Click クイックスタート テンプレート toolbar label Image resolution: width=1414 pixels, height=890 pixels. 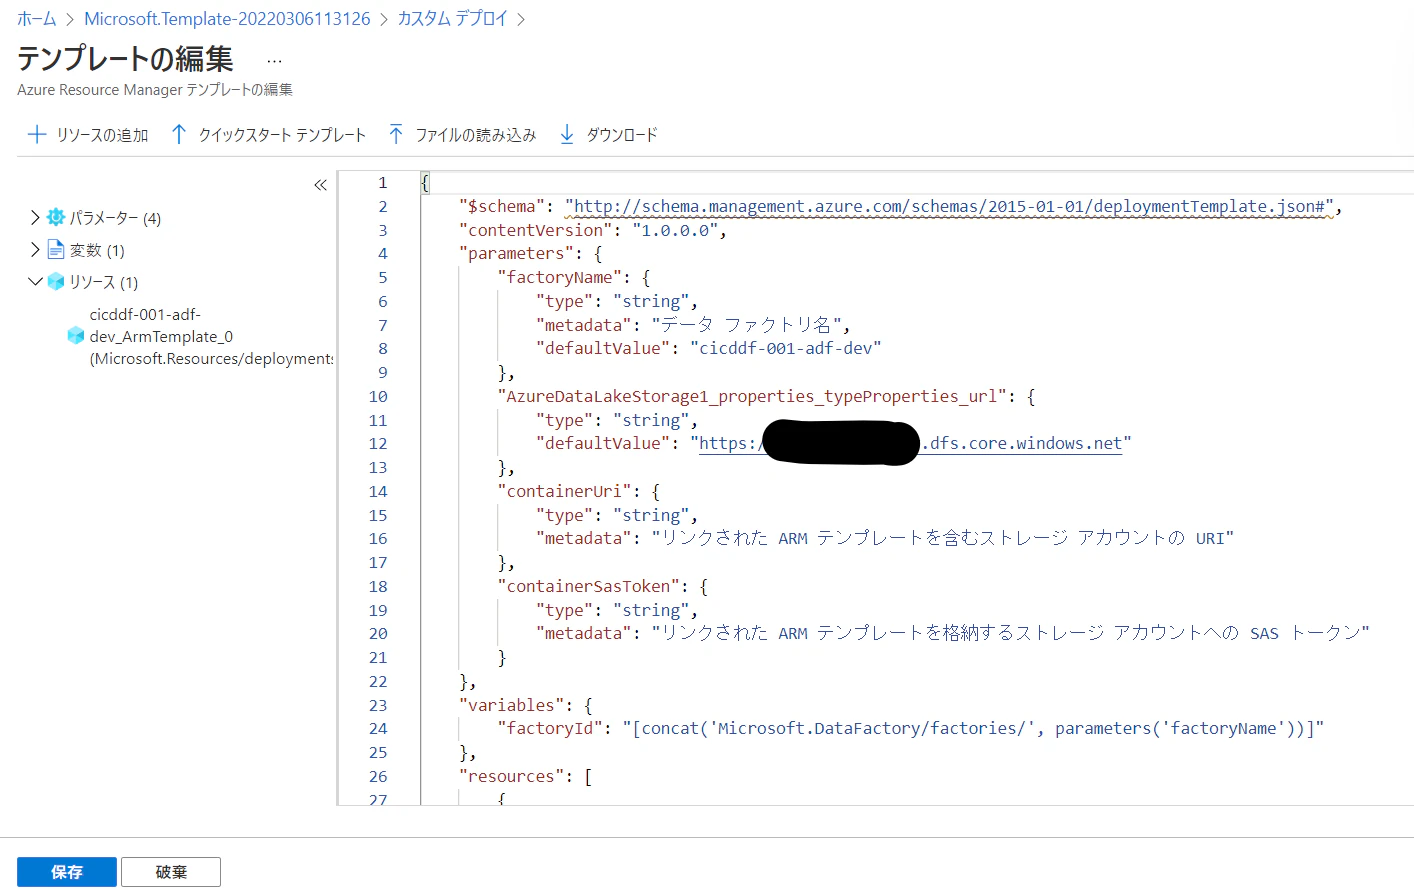(282, 135)
